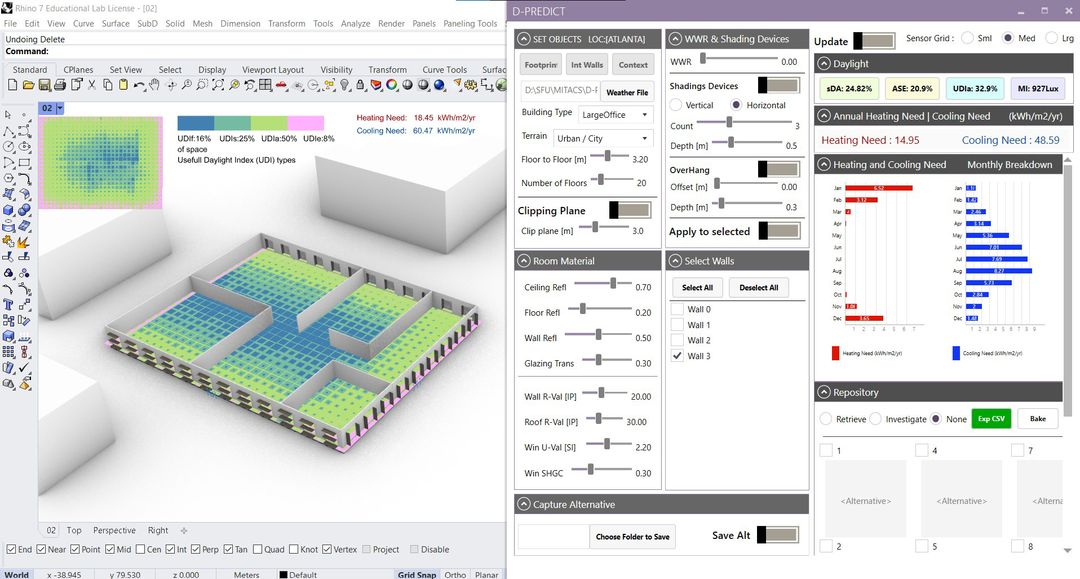Click the Perspective viewport tab at bottom
Image resolution: width=1080 pixels, height=579 pixels.
(114, 531)
